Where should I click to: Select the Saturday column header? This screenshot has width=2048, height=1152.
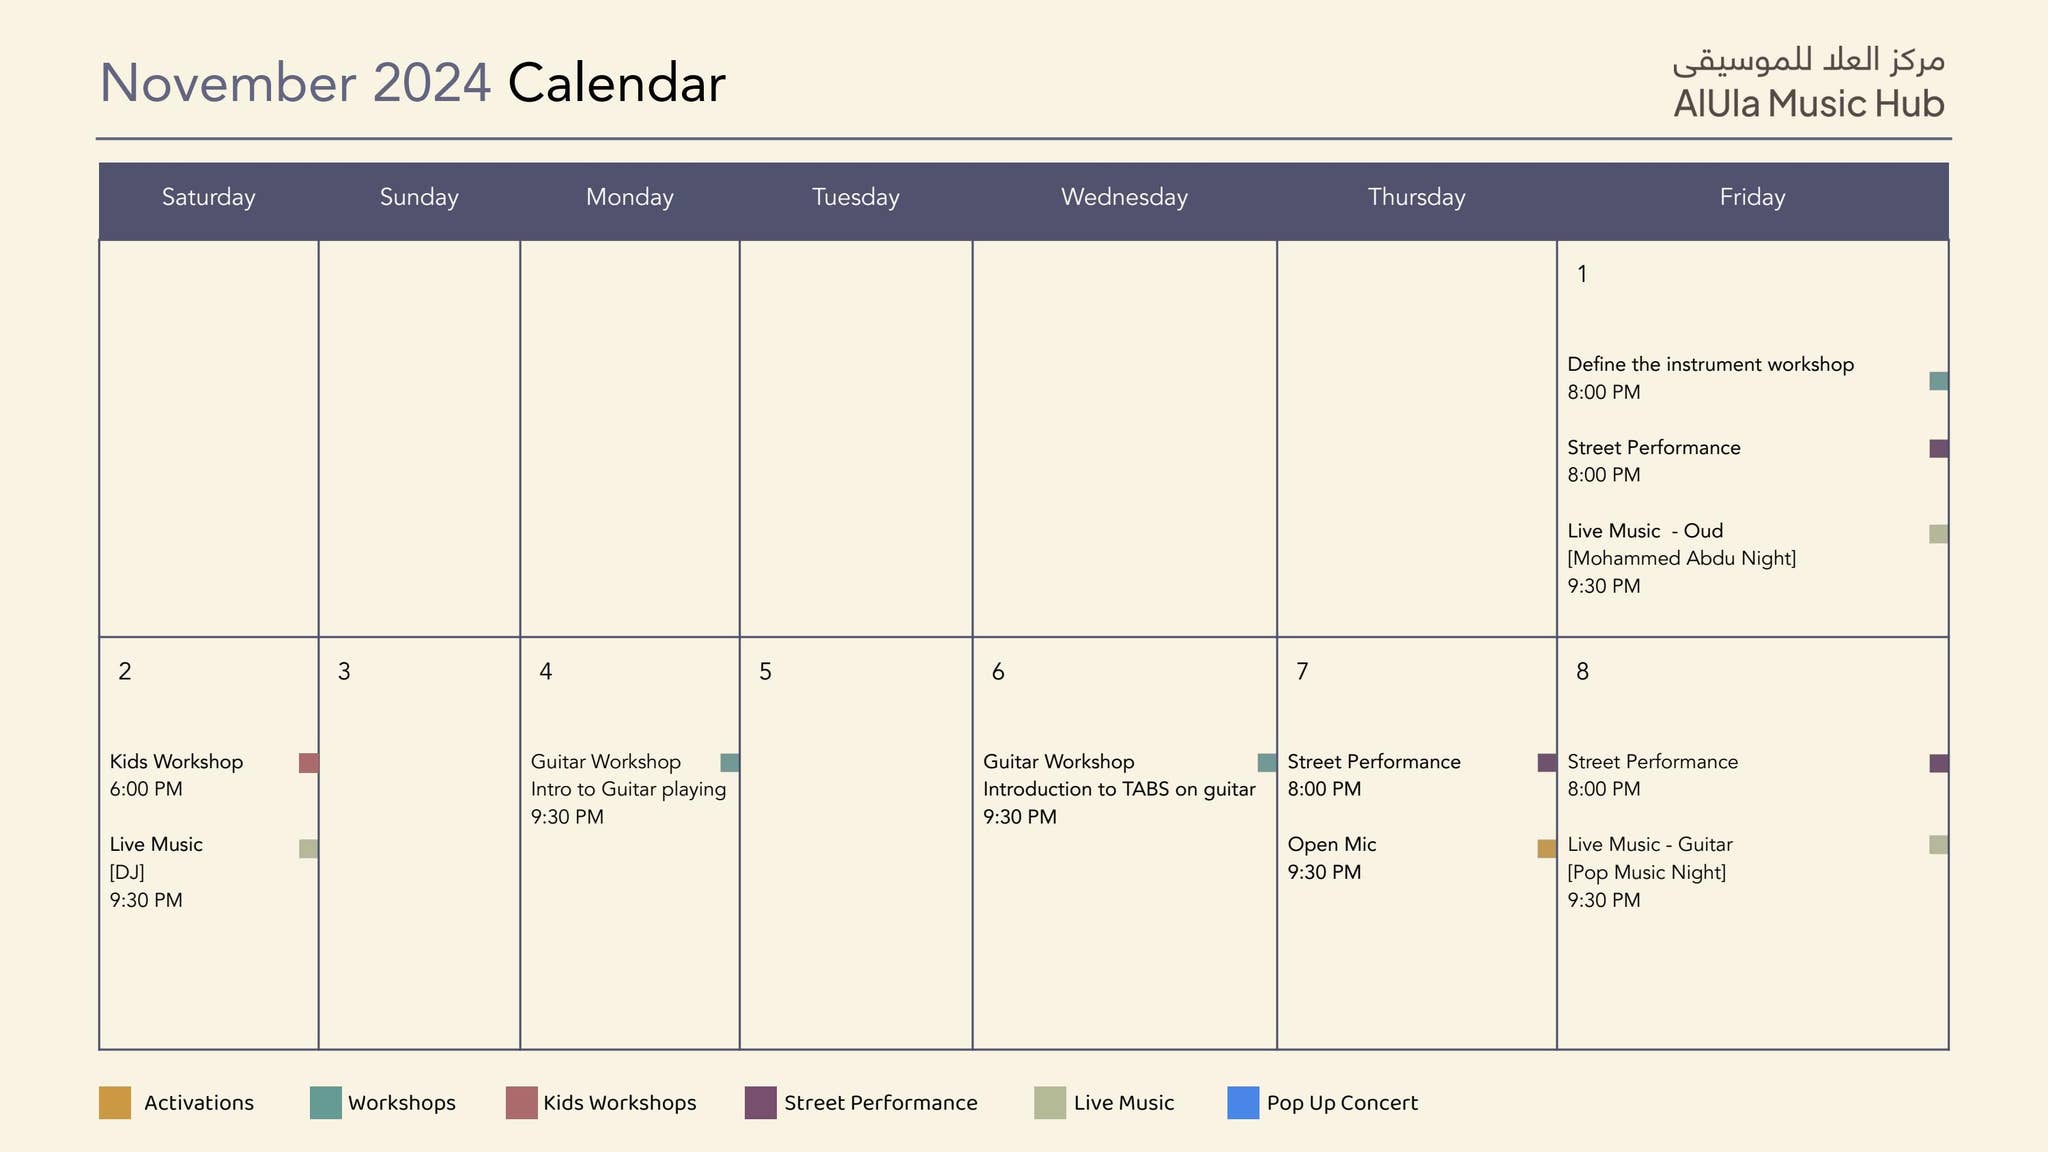click(208, 197)
